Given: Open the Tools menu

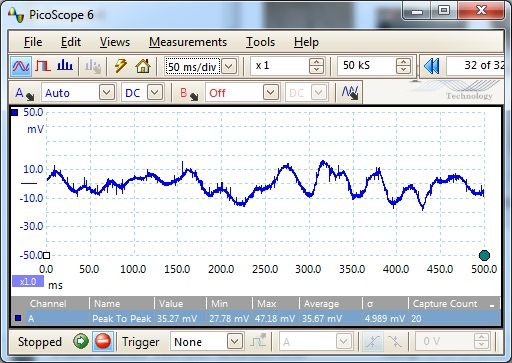Looking at the screenshot, I should tap(260, 42).
